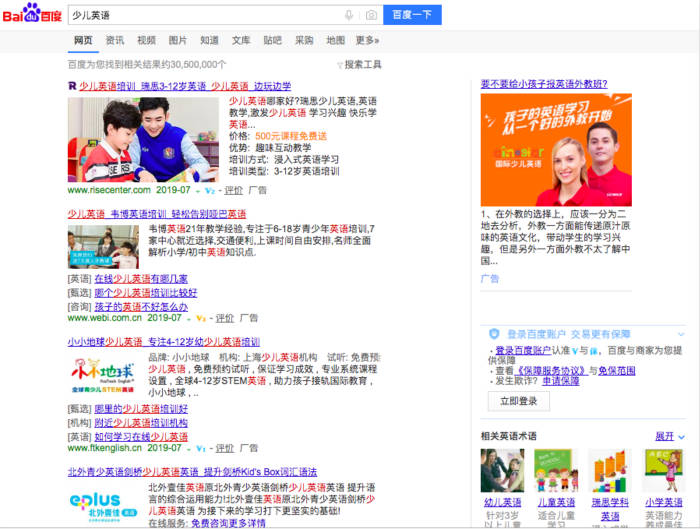700x529 pixels.
Task: Collapse the Baidu account login panel chevron
Action: pyautogui.click(x=679, y=334)
